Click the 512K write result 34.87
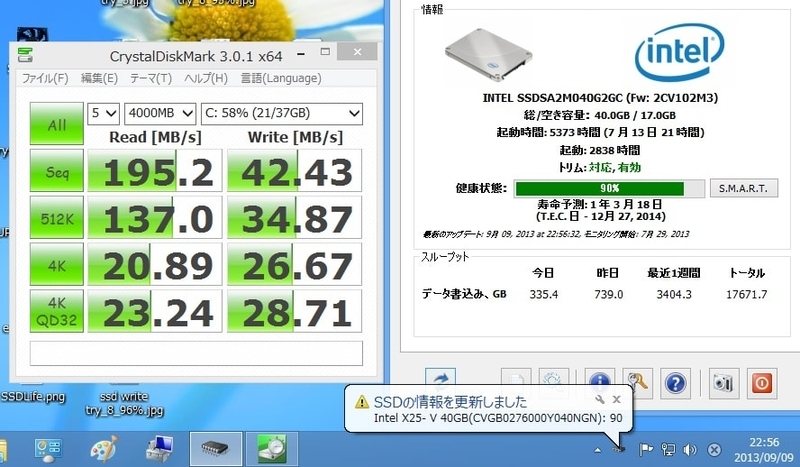Screen dimensions: 800x467 click(294, 217)
